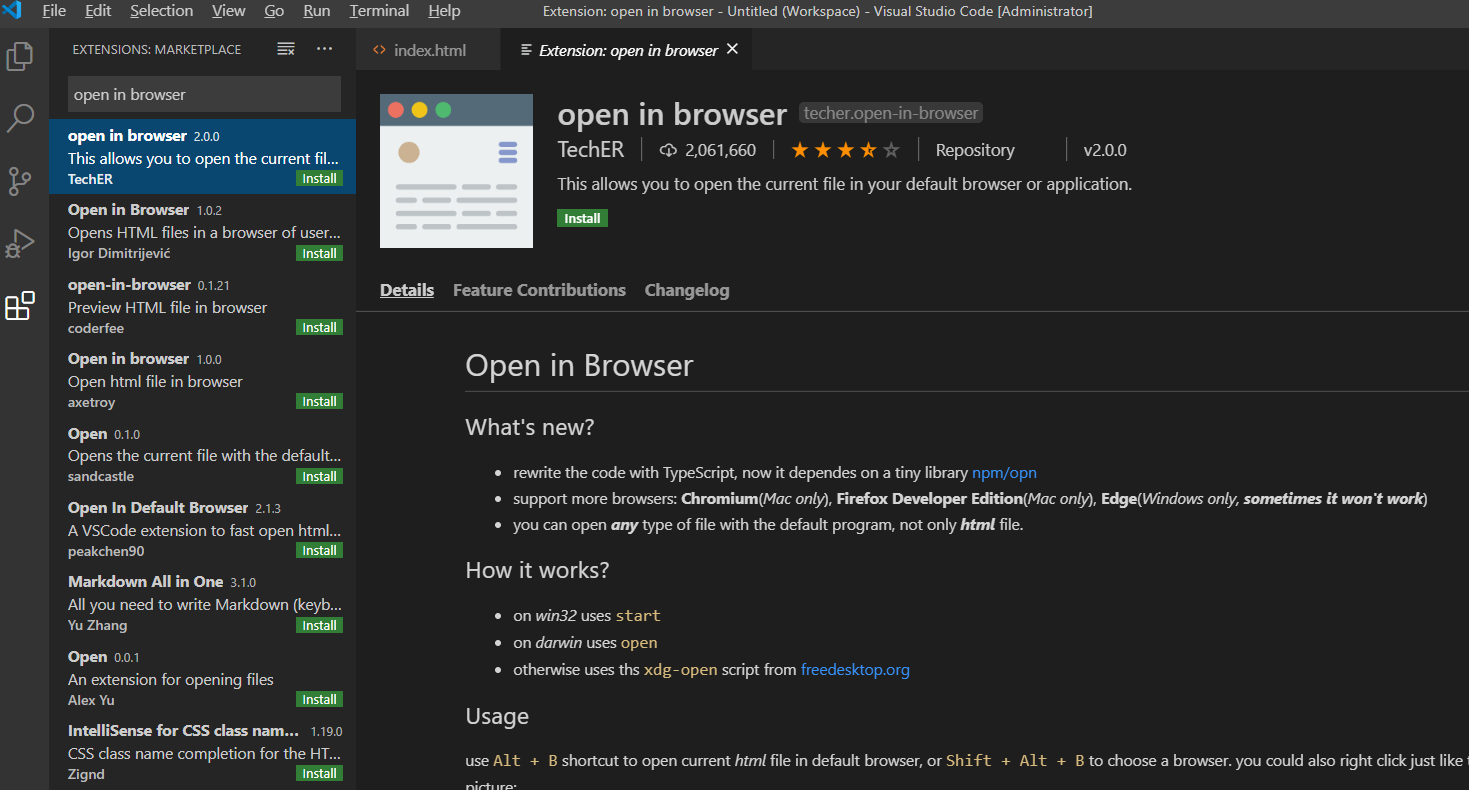Select Open in Browser 1.0.2 list entry
The width and height of the screenshot is (1469, 790).
[202, 231]
